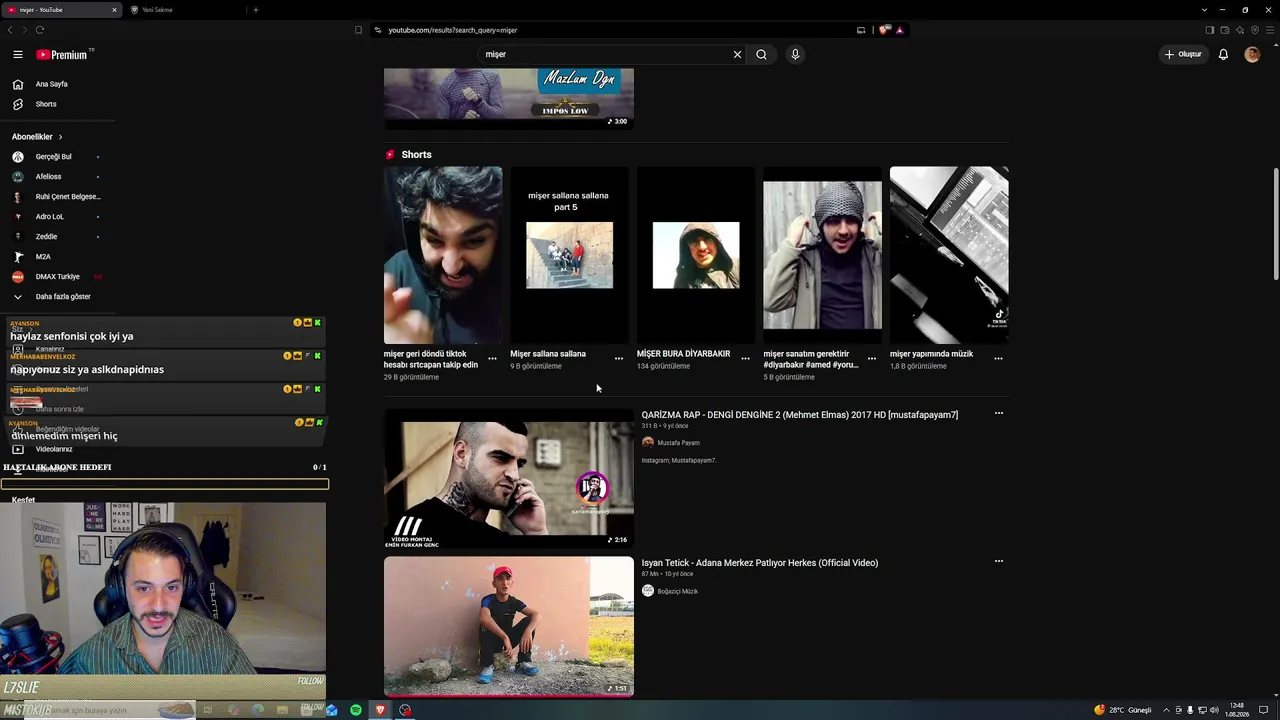Open a new browser tab
Viewport: 1280px width, 720px height.
256,10
